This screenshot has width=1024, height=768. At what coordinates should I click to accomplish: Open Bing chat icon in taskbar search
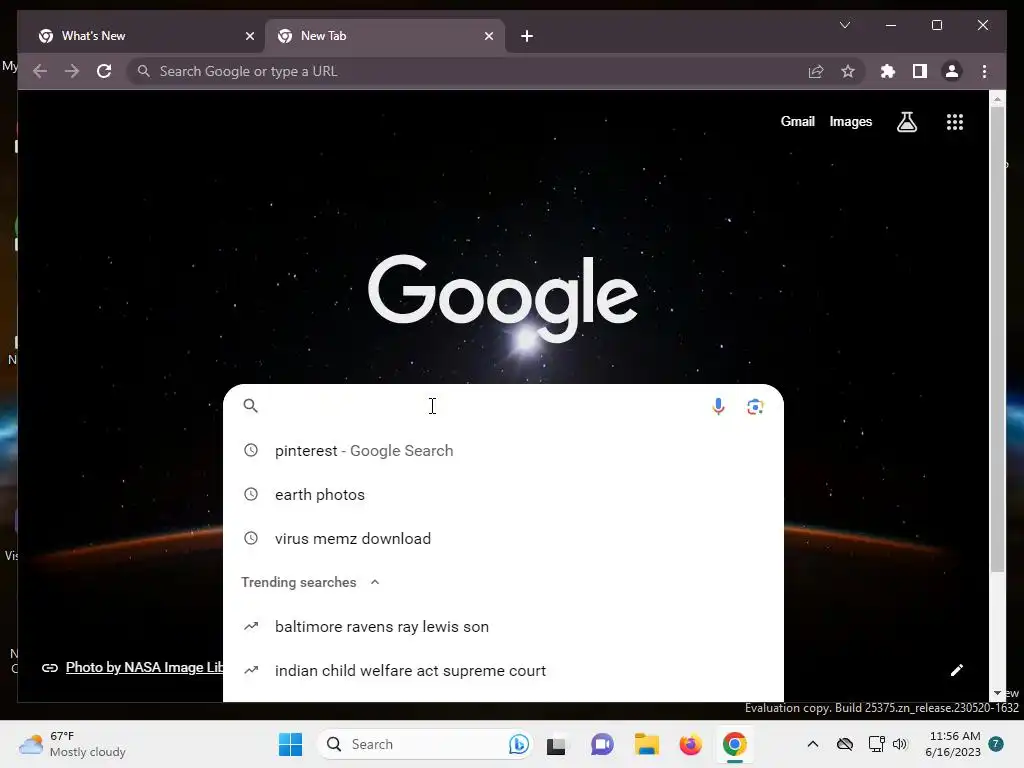[519, 744]
